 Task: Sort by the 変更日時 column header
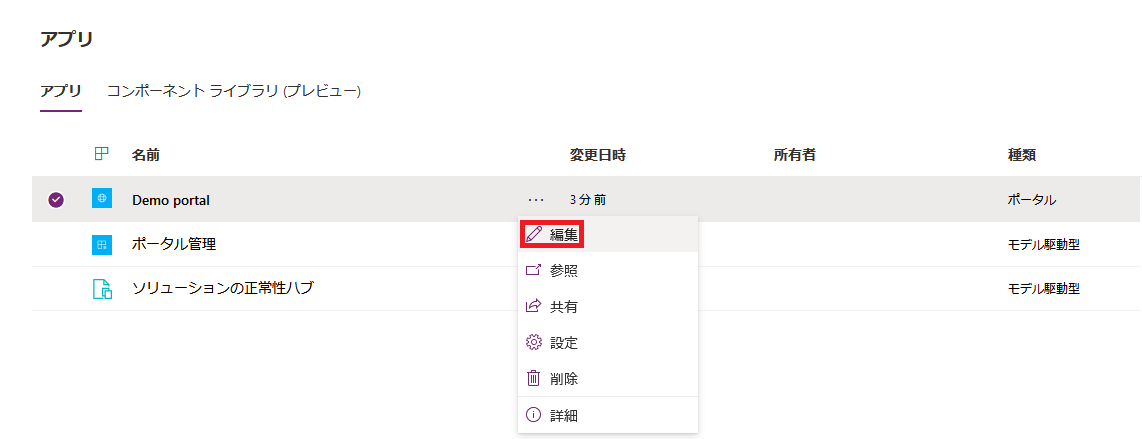pyautogui.click(x=598, y=155)
